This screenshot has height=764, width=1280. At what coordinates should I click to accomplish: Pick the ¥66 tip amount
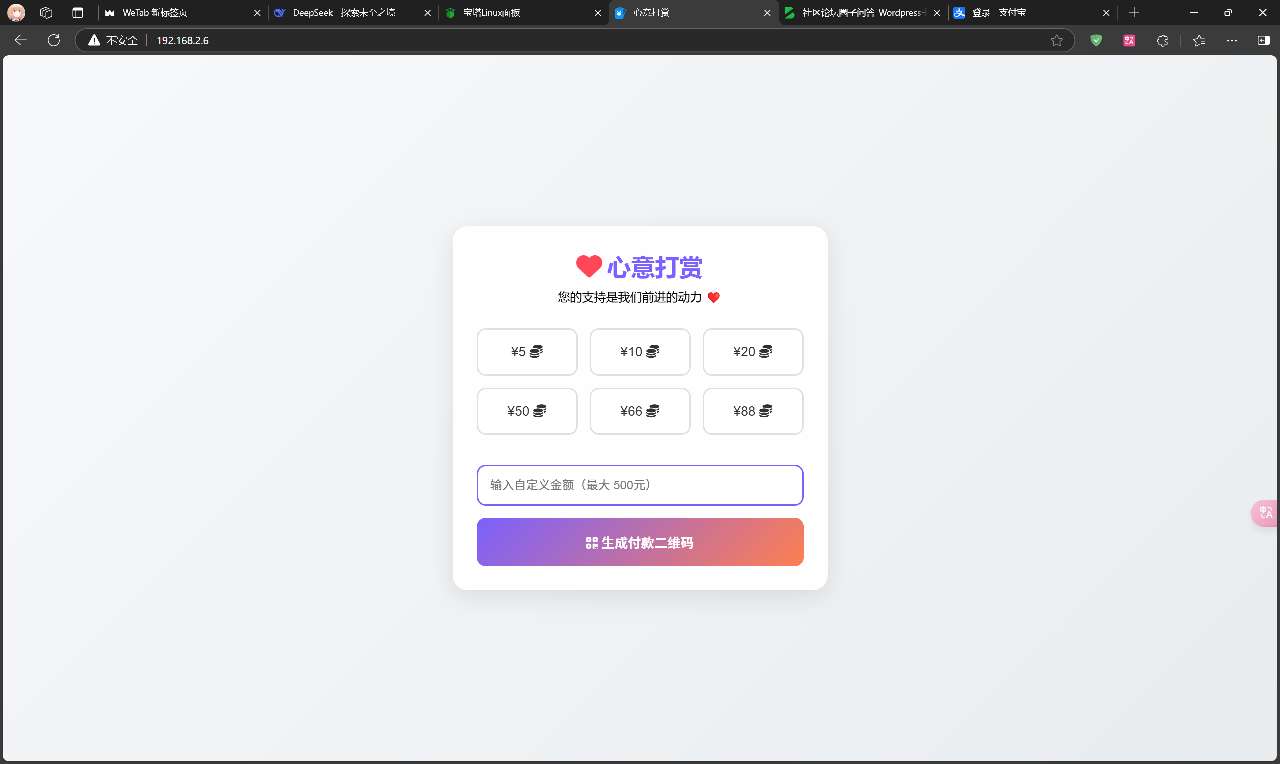click(640, 411)
